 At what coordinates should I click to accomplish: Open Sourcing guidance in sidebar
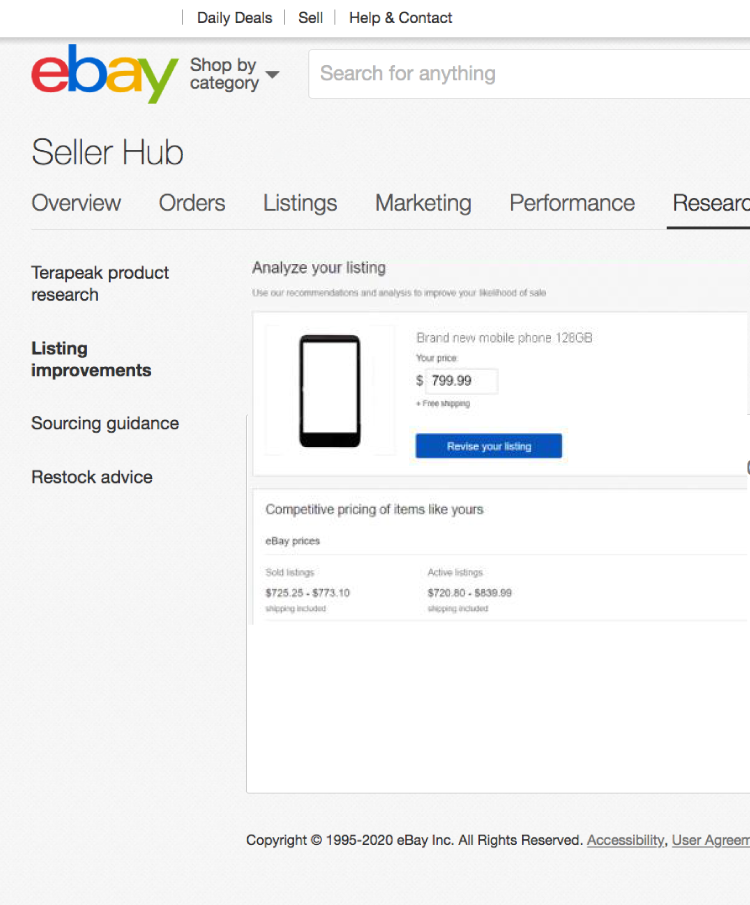coord(105,423)
